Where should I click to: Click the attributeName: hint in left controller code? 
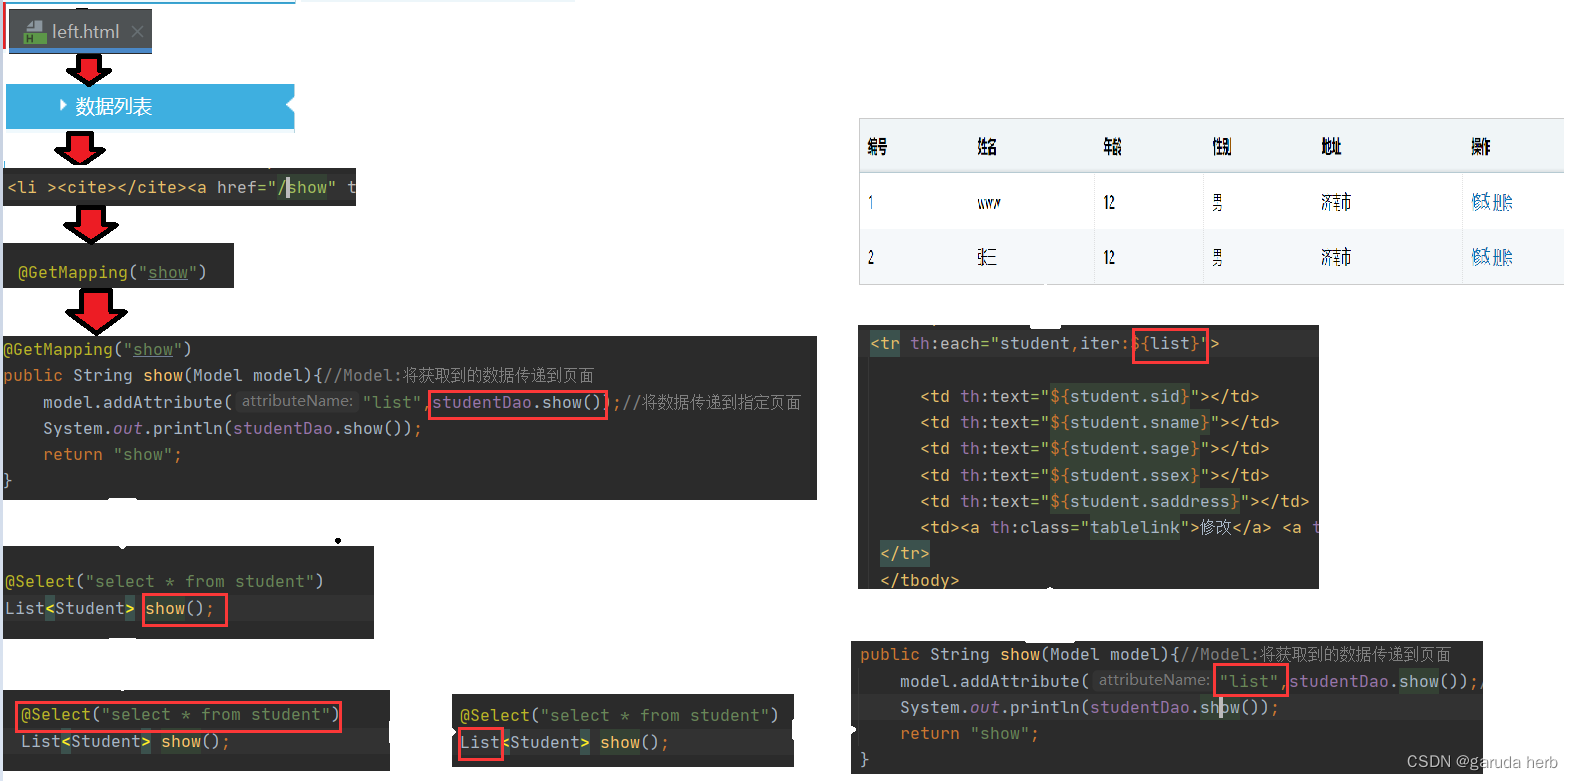297,401
